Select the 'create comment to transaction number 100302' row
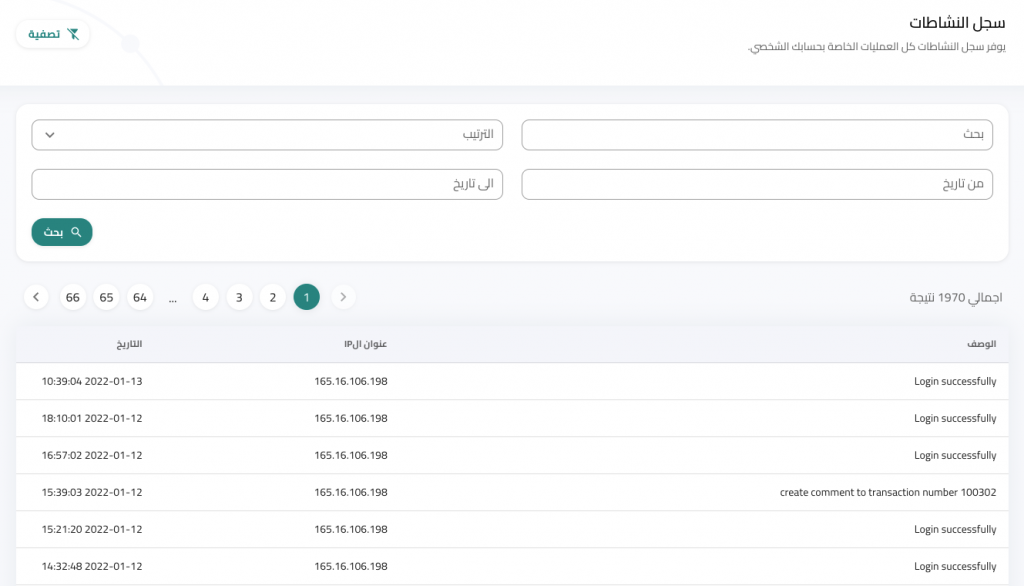Image resolution: width=1024 pixels, height=586 pixels. [x=888, y=492]
